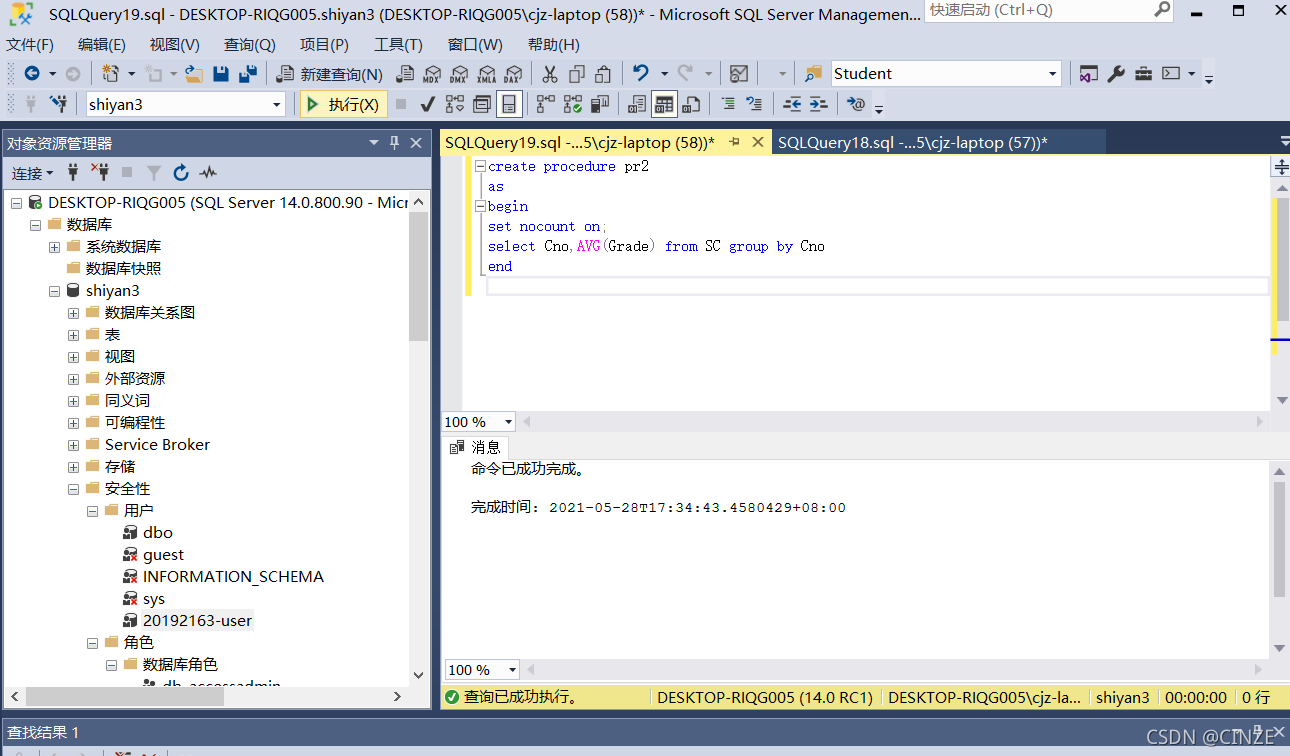Open the Properties wrench icon

tap(1116, 74)
